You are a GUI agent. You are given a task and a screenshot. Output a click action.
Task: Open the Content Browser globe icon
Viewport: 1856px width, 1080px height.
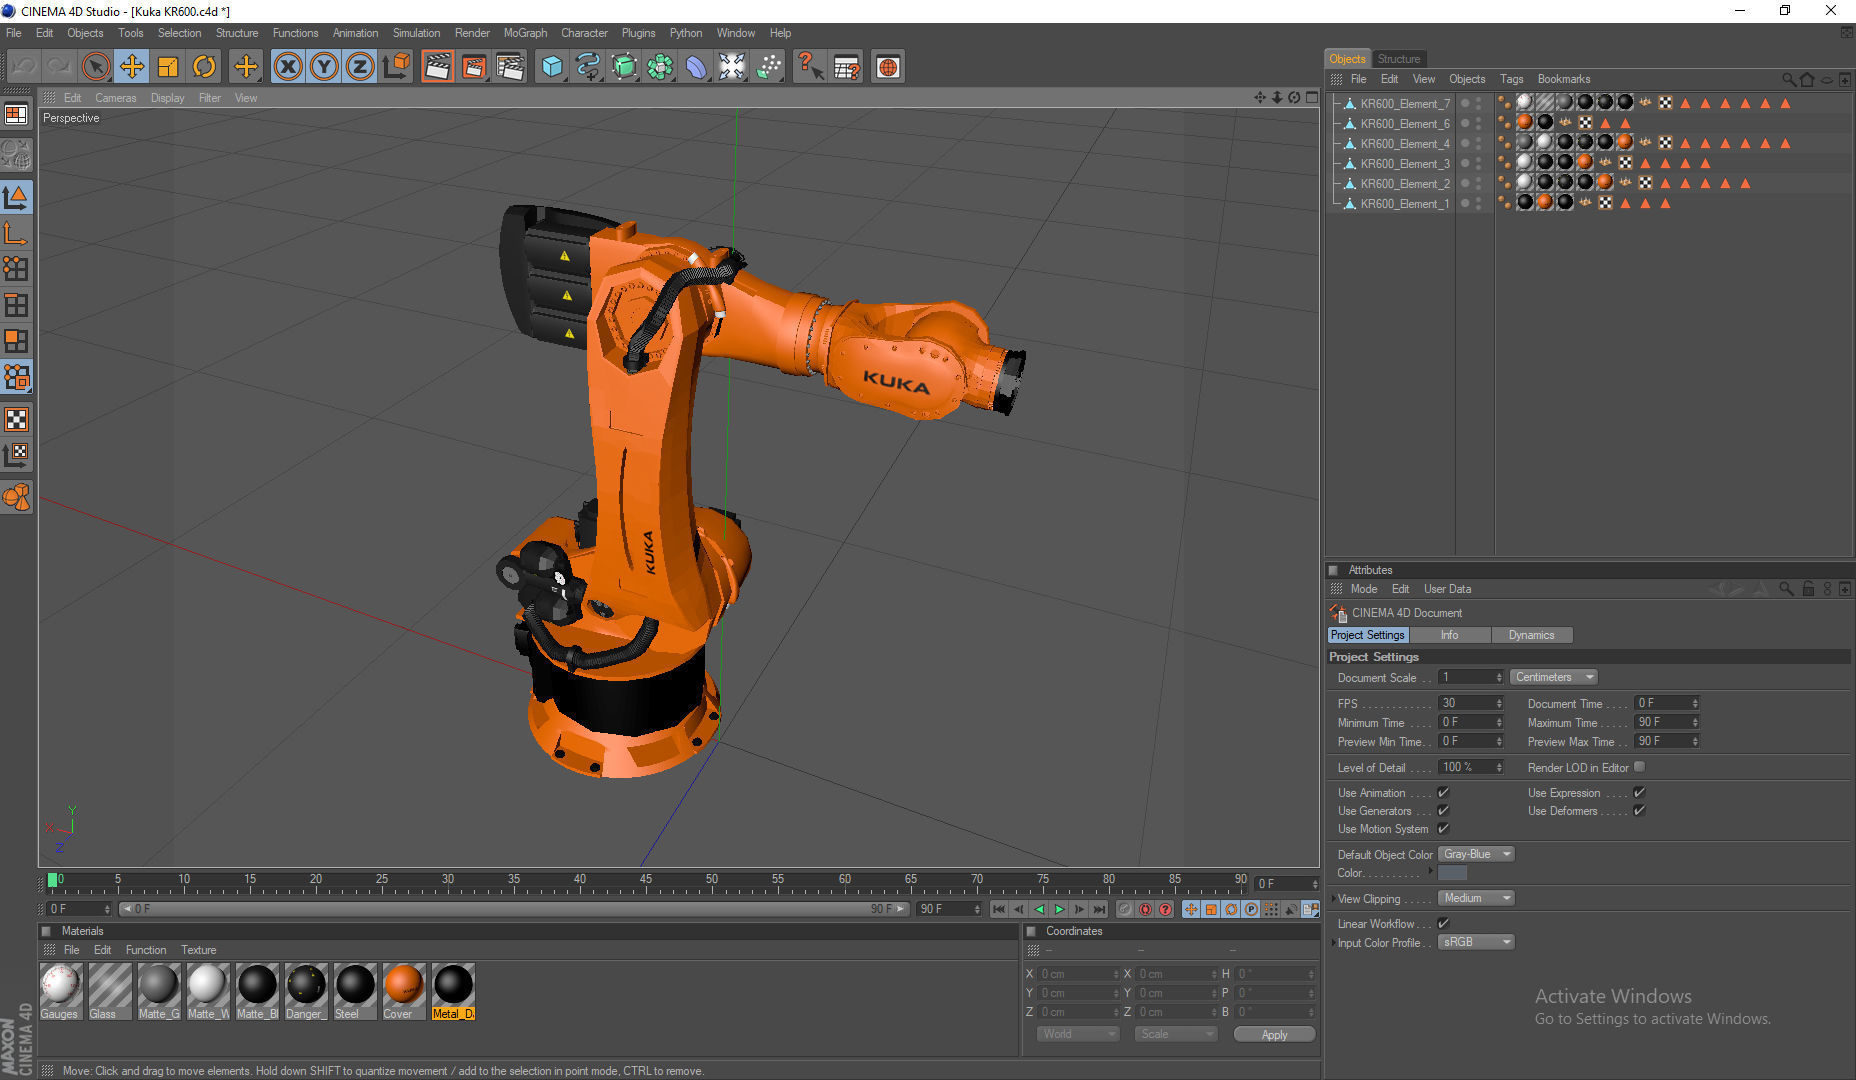point(888,67)
